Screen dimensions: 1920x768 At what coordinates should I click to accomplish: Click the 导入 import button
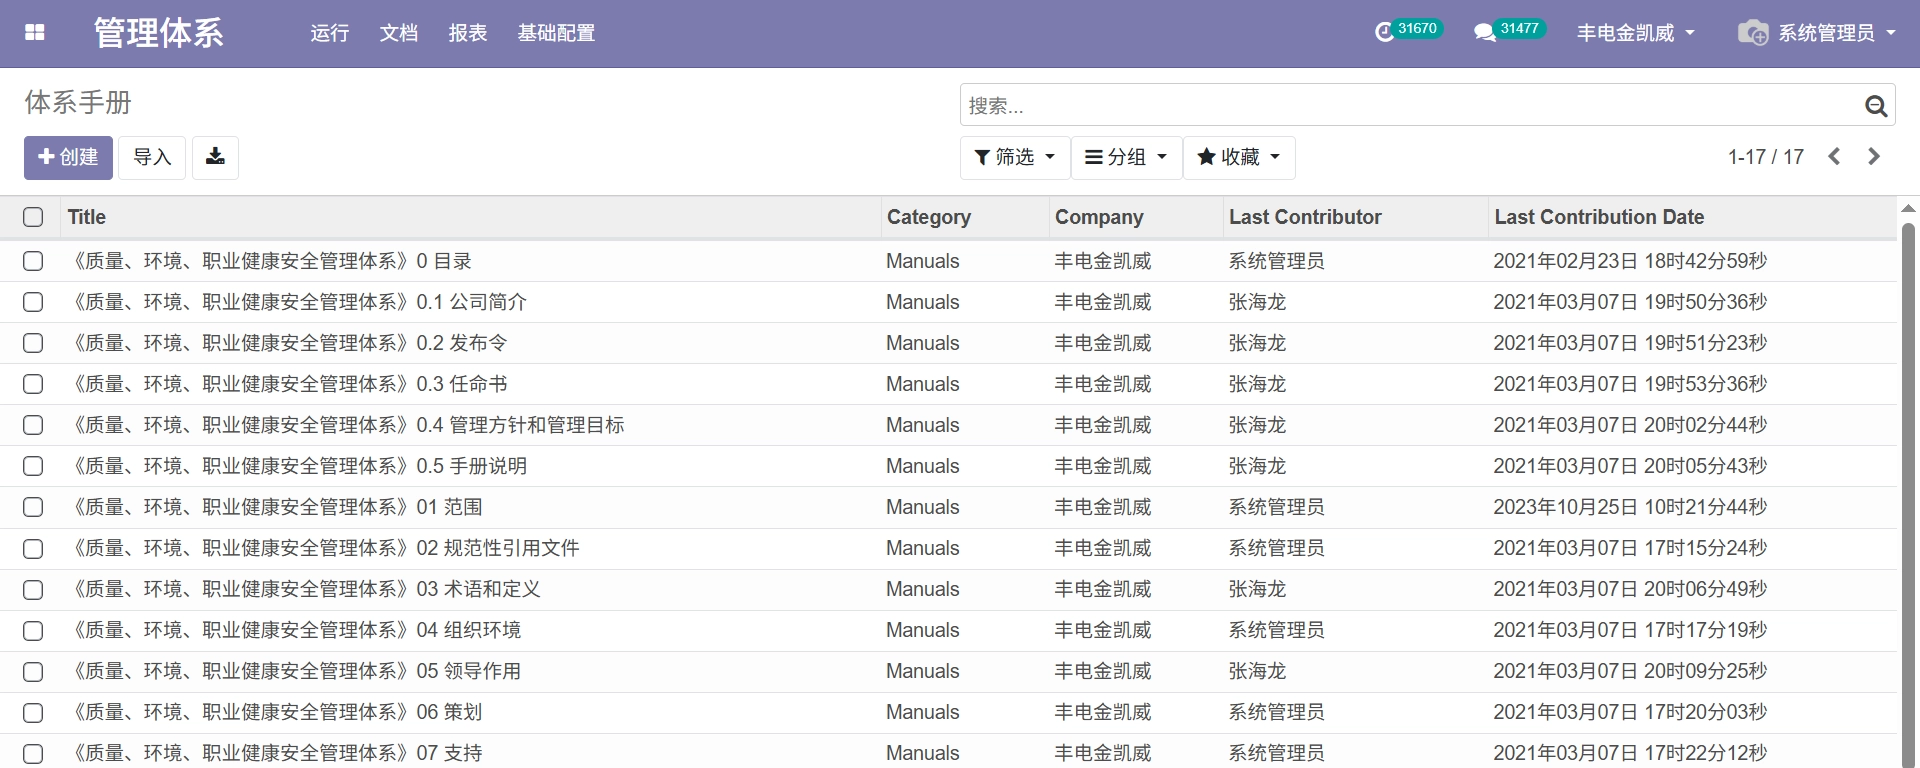[x=152, y=157]
